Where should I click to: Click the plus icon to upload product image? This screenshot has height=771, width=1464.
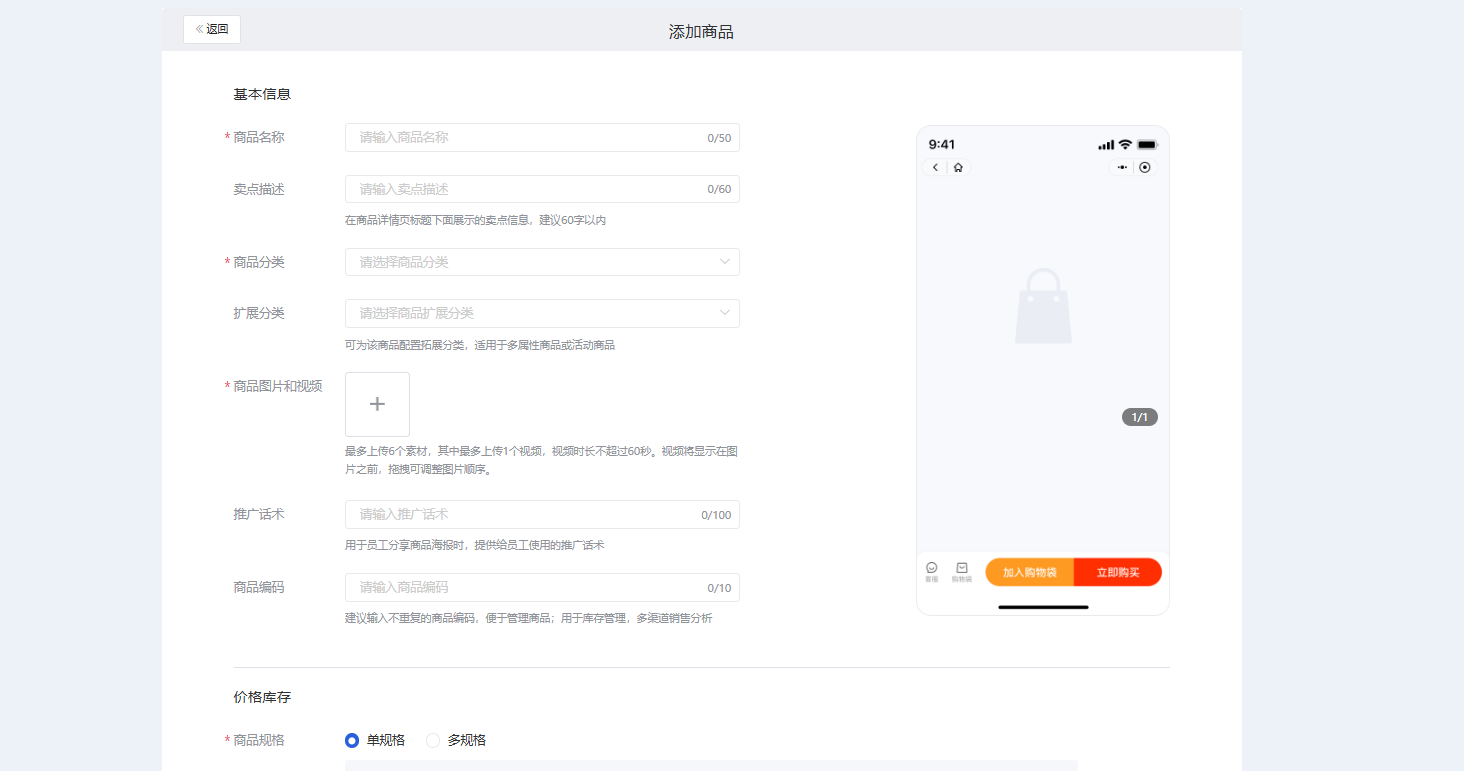(377, 404)
